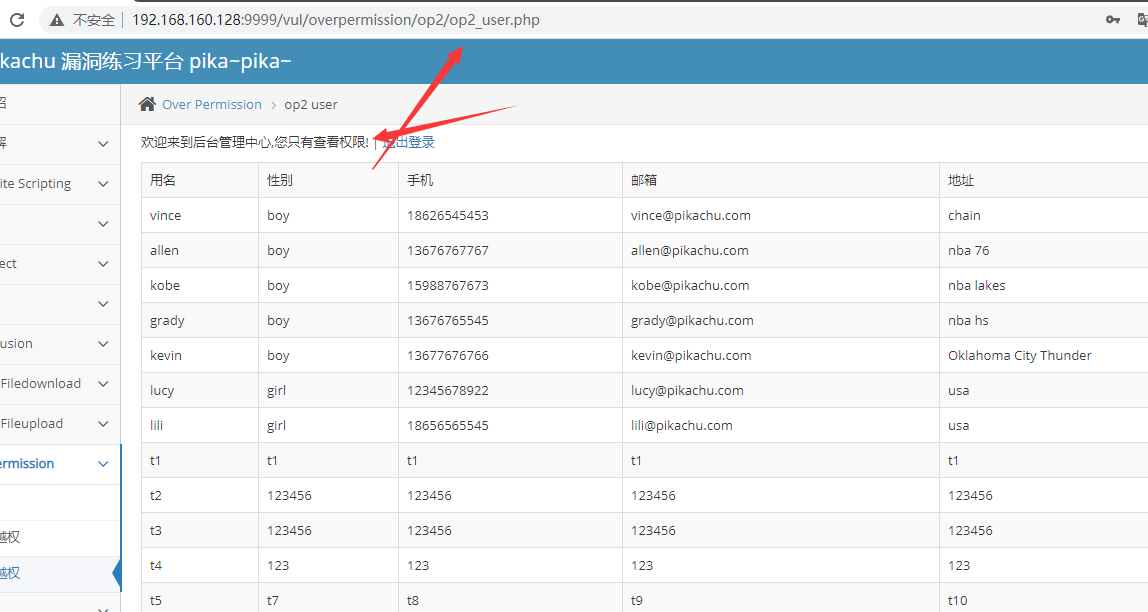The width and height of the screenshot is (1148, 612).
Task: Click phone number 13676765545
Action: [448, 321]
